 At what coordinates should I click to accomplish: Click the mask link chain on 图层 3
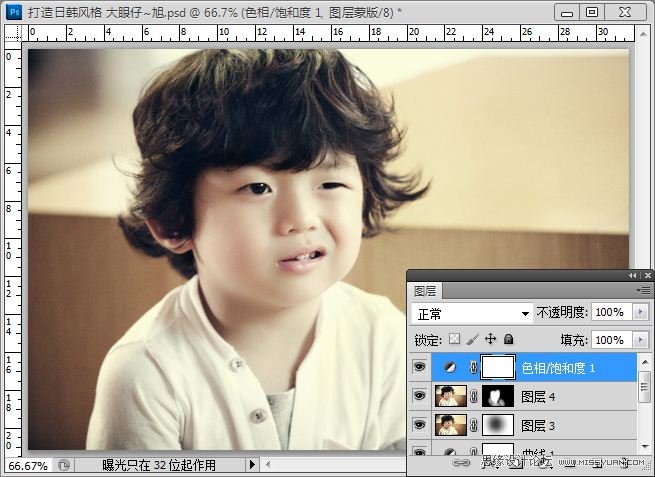473,425
